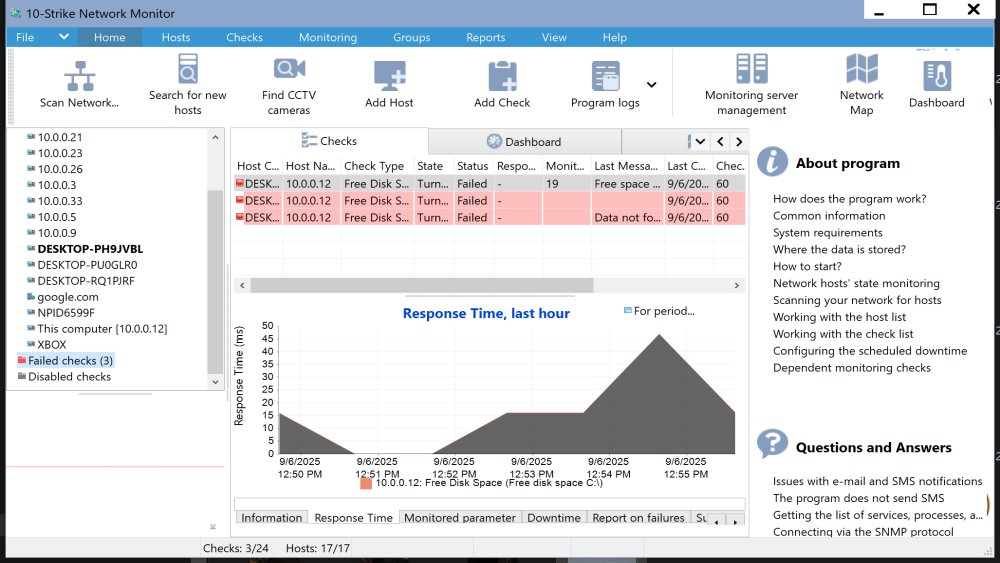1000x563 pixels.
Task: Click the Checks: 3/24 status bar entry
Action: [235, 548]
